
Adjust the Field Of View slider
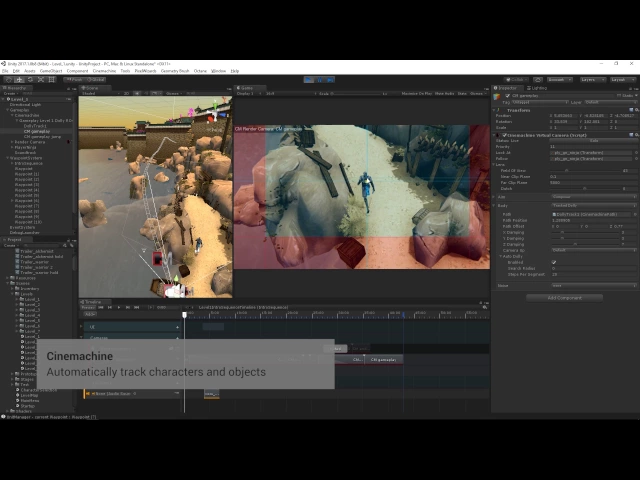584,171
